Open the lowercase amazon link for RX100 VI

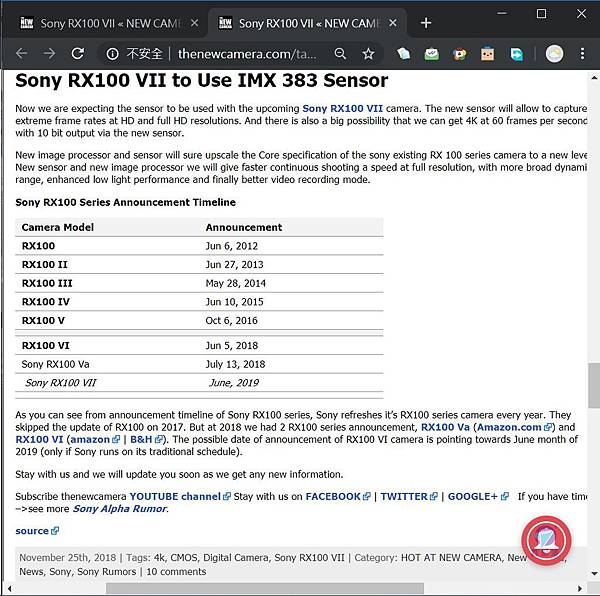coord(95,439)
